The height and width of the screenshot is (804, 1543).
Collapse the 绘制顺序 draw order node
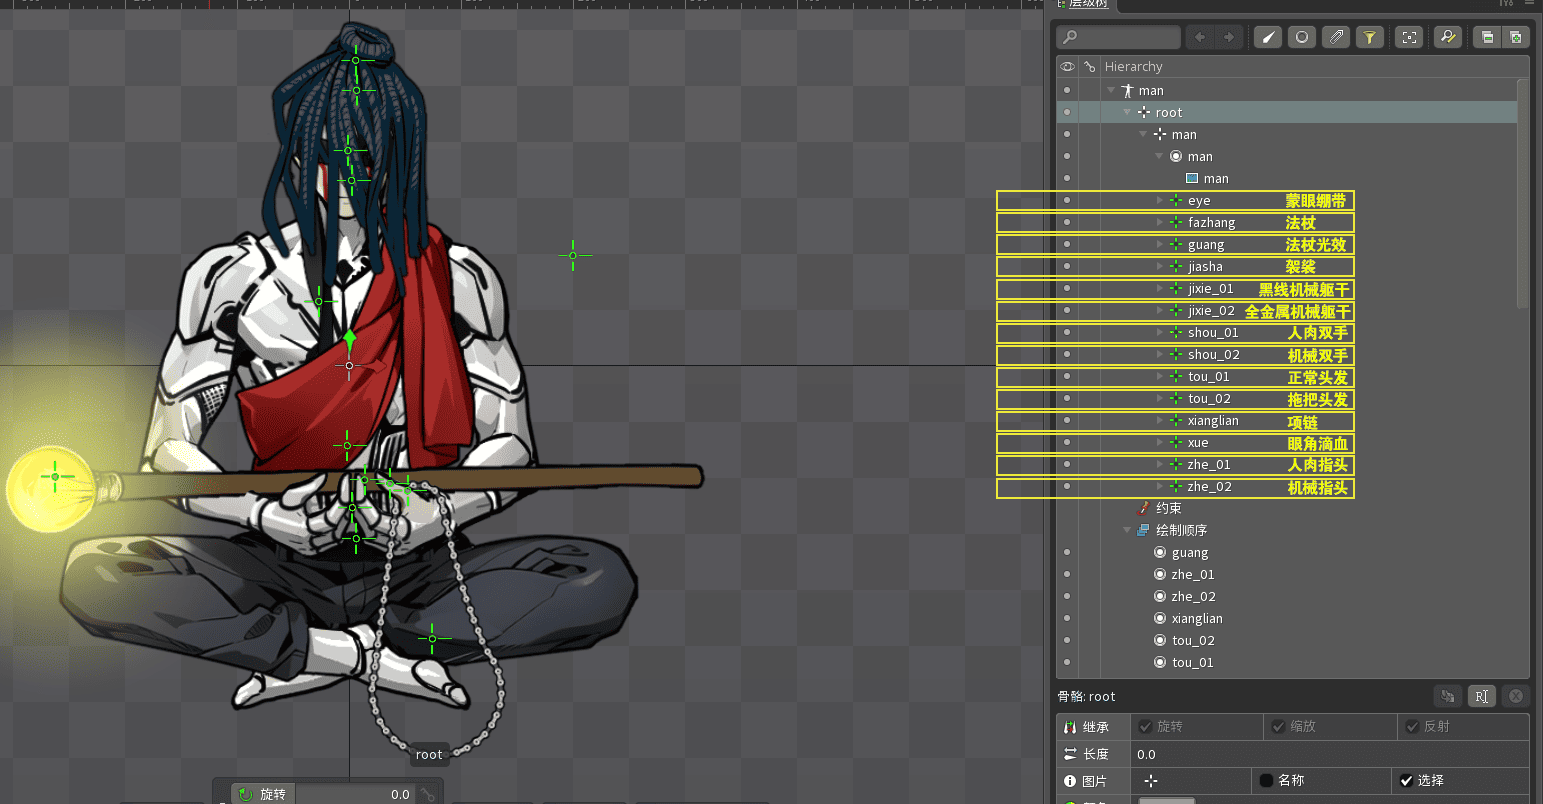coord(1128,531)
